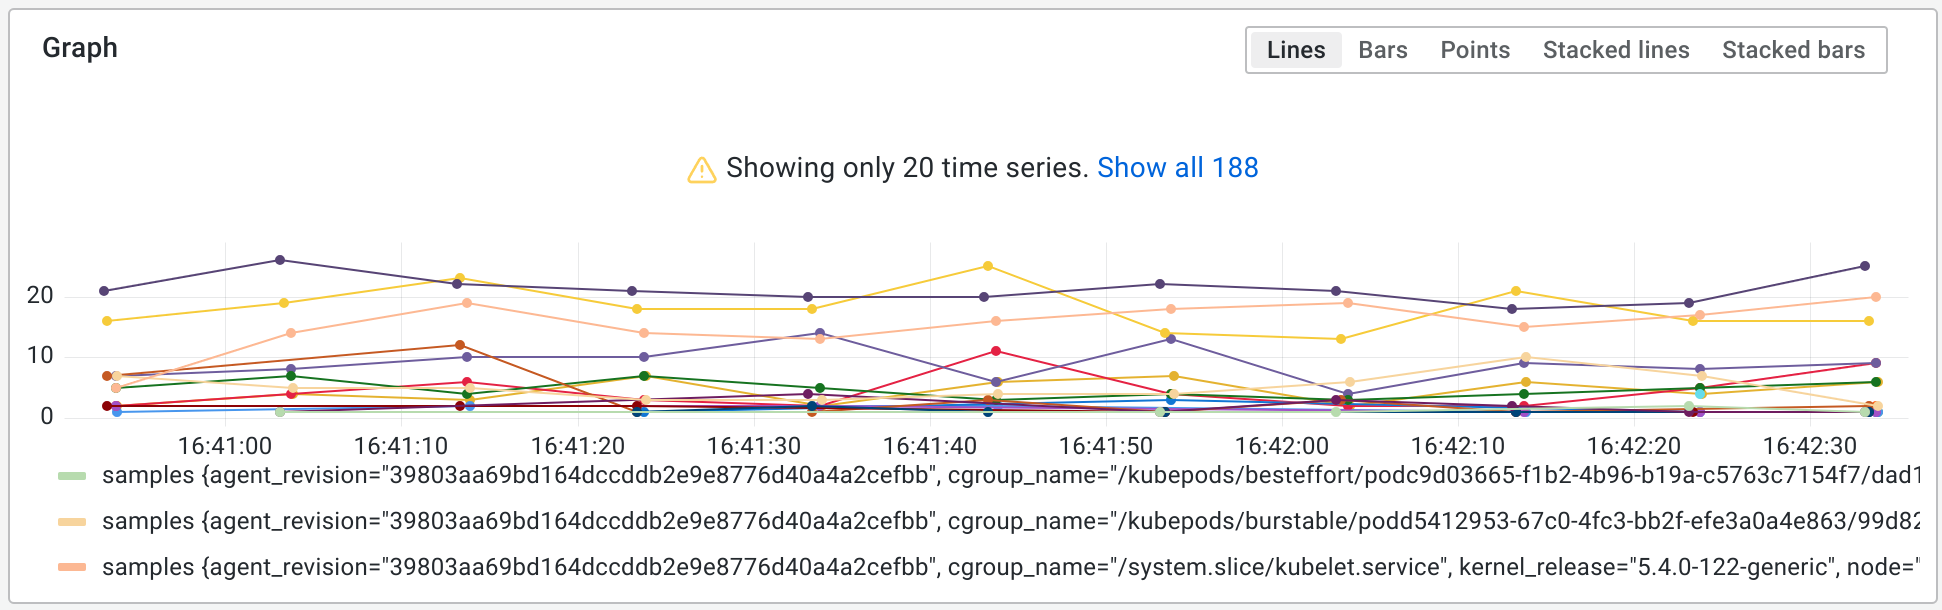Screen dimensions: 1942x610
Task: Switch the graph to Points mode
Action: coord(1475,50)
